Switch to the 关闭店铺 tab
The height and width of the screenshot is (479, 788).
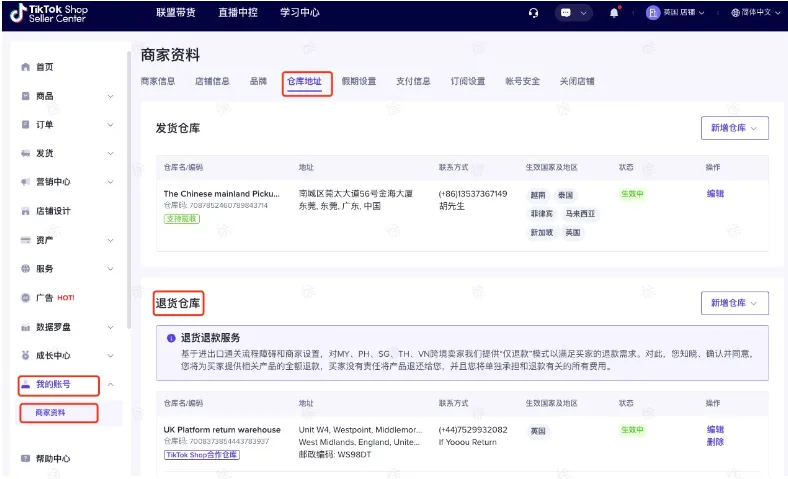pos(577,81)
